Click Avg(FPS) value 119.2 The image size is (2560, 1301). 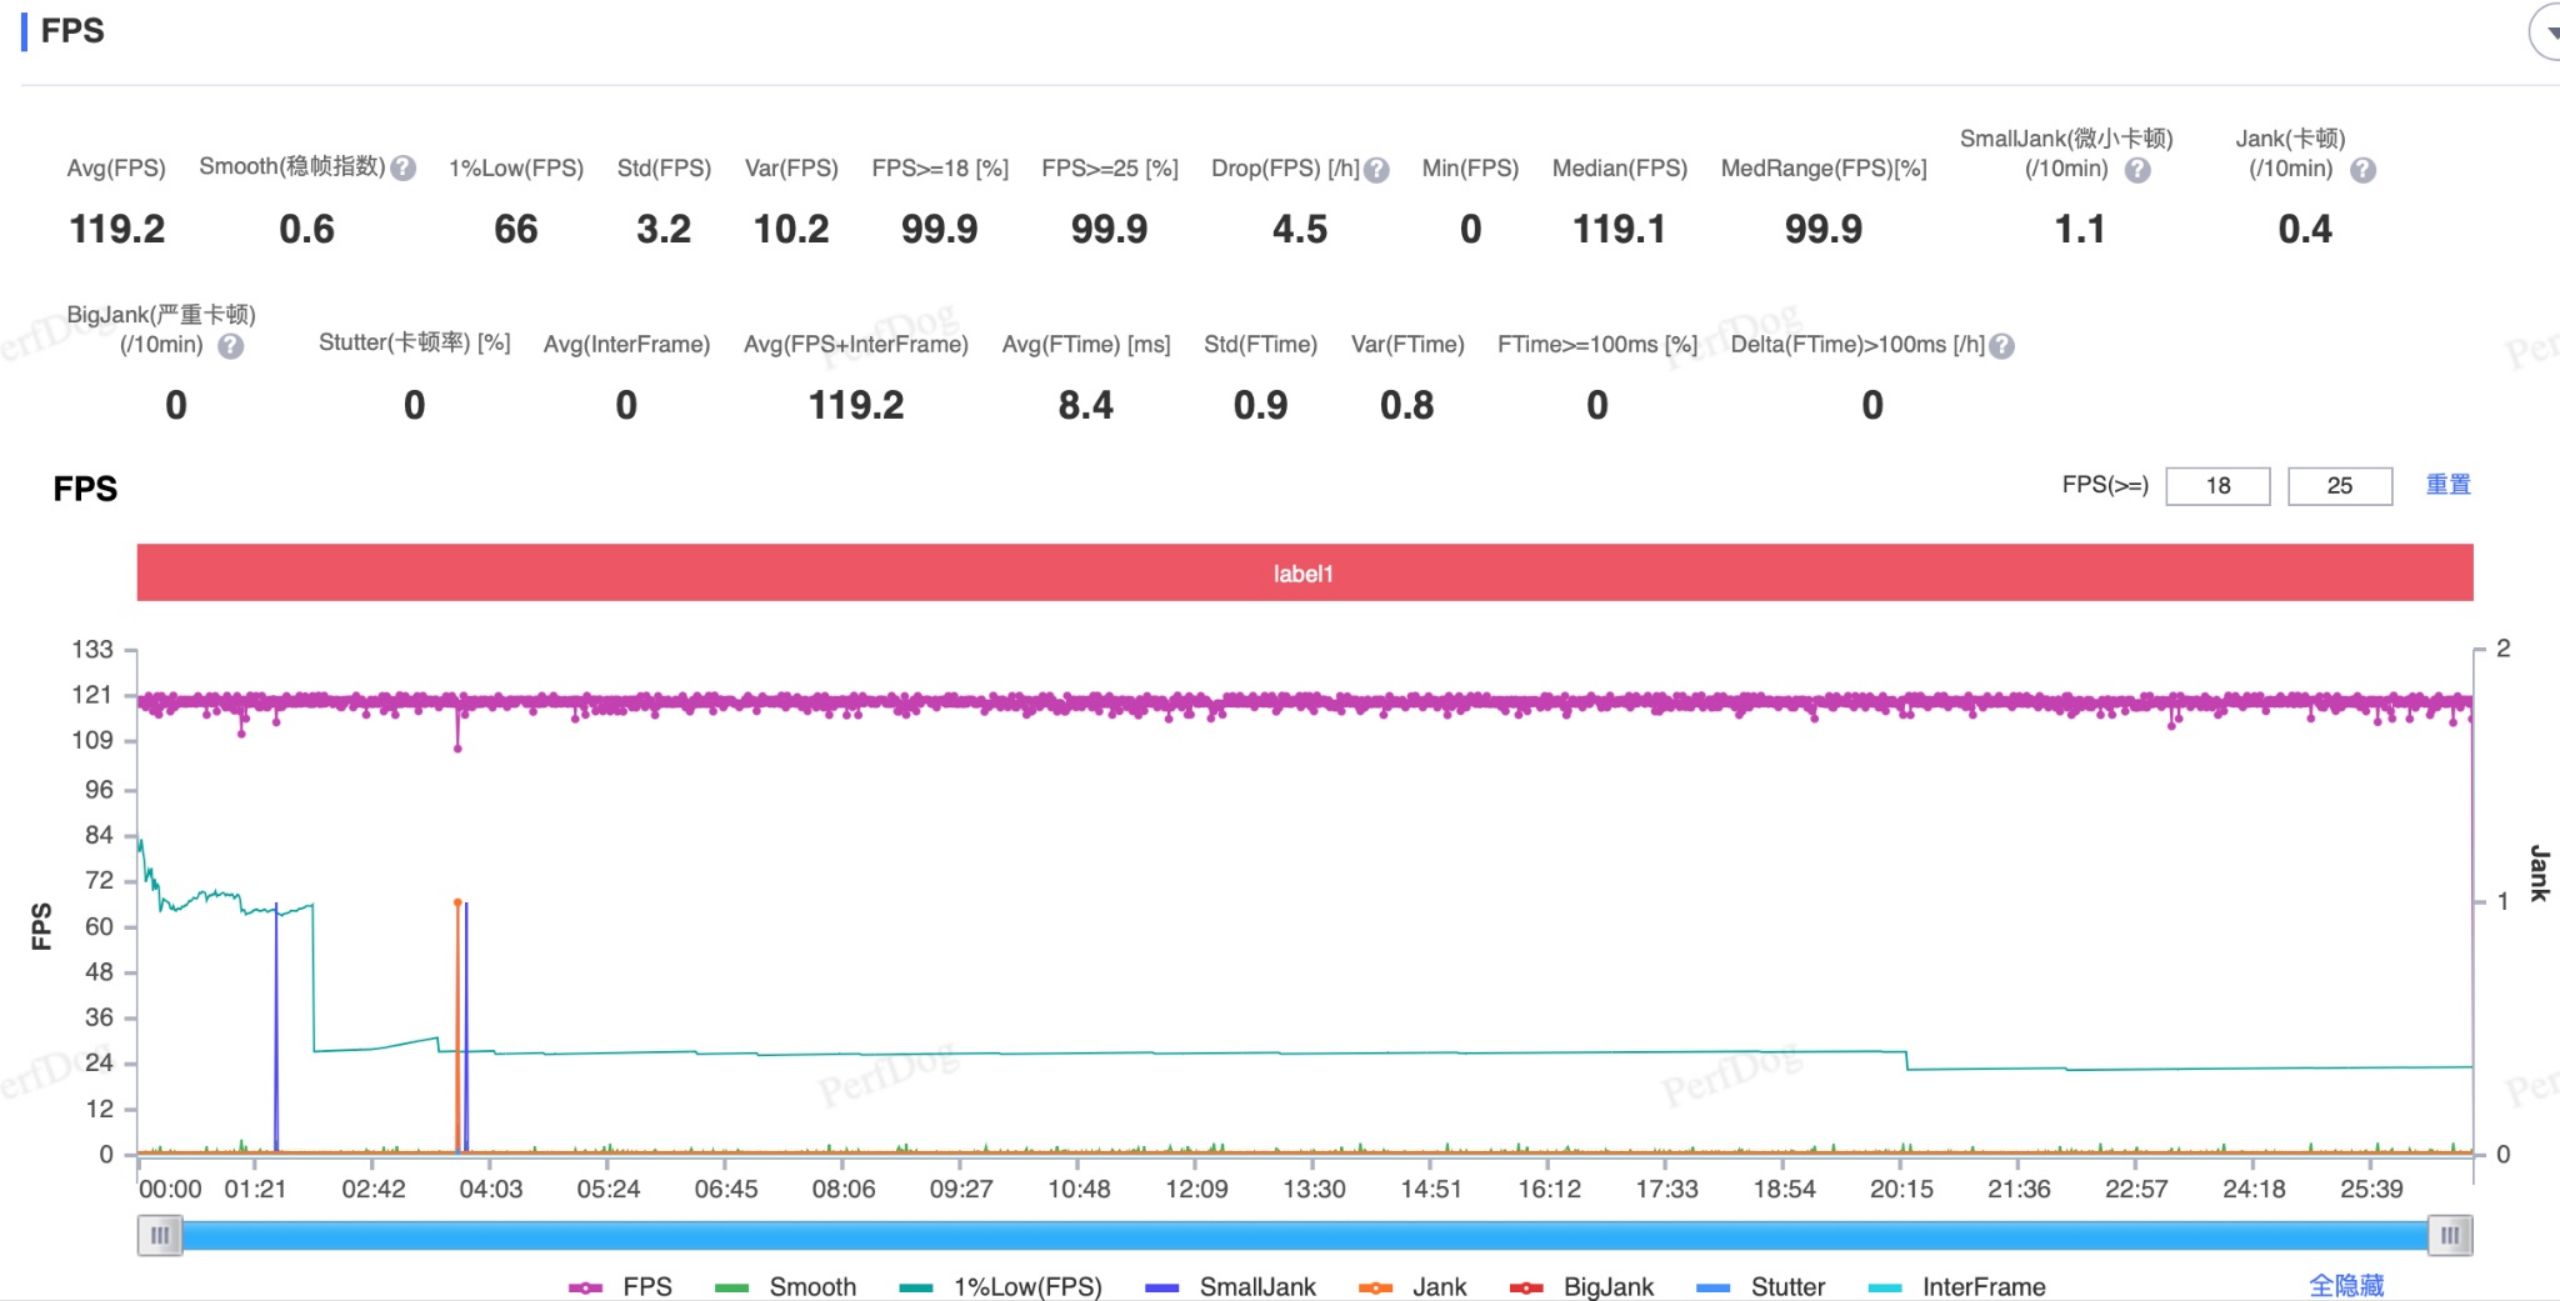tap(117, 230)
